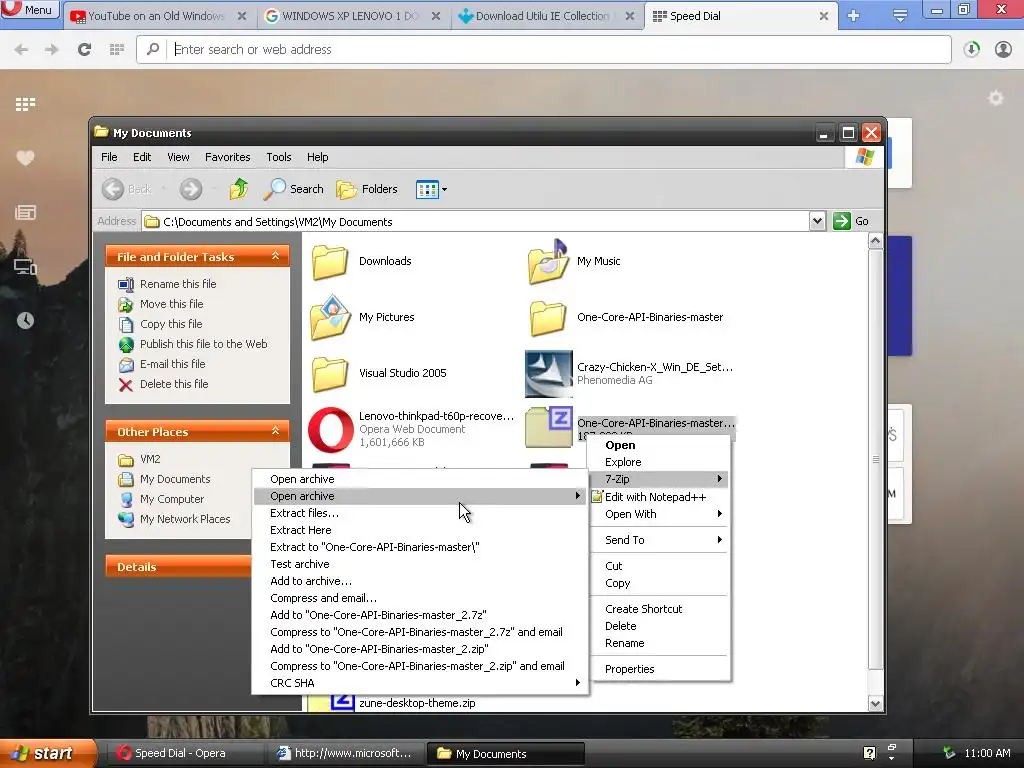This screenshot has width=1024, height=768.
Task: Expand CRC SHA submenu
Action: pyautogui.click(x=420, y=683)
